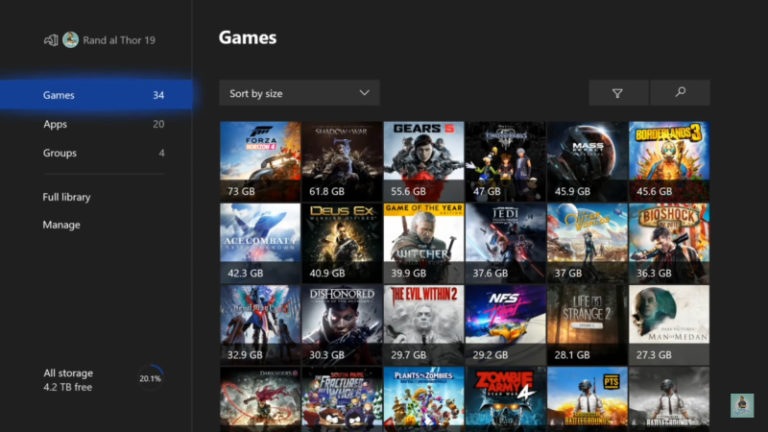Select the Life is Strange 2 tile

point(587,325)
